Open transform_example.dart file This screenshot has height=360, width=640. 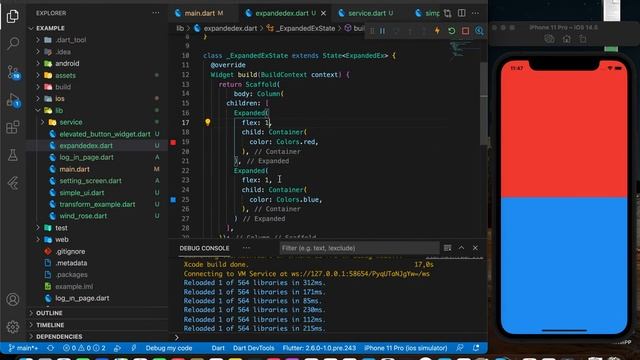pyautogui.click(x=97, y=204)
